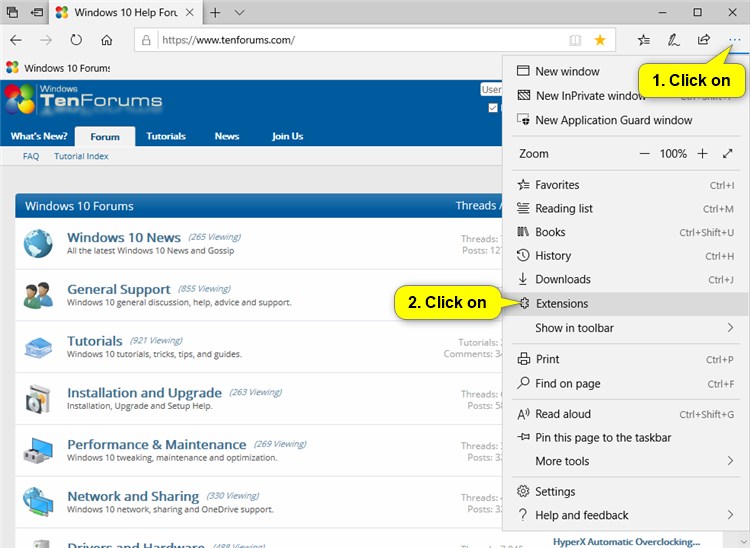Open Windows 10 Forums favorites bar bookmark
Screen dimensions: 750x548
(58, 68)
